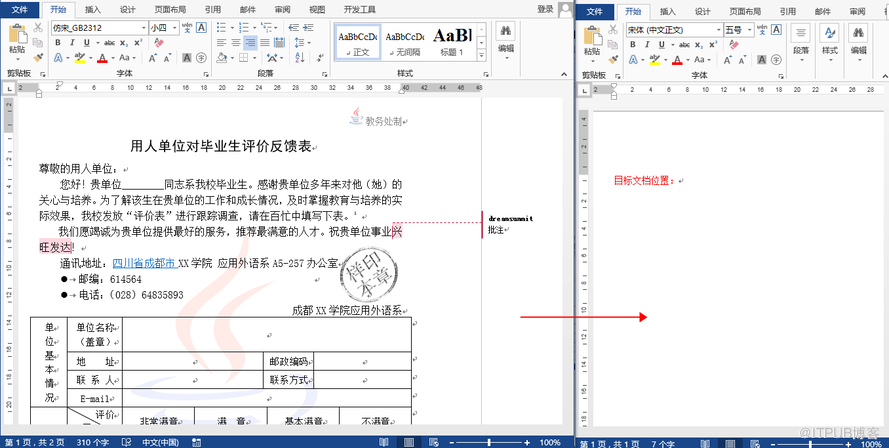Viewport: 889px width, 448px height.
Task: Open Find binoculars in right window
Action: [857, 34]
